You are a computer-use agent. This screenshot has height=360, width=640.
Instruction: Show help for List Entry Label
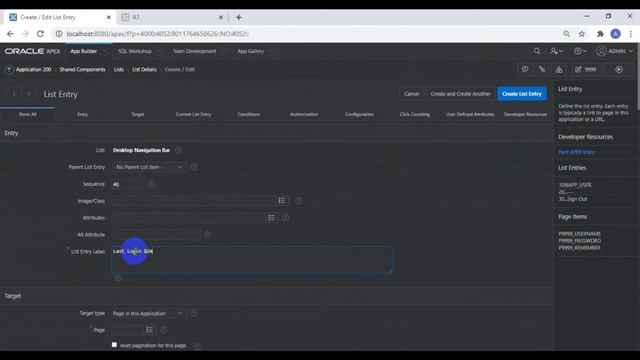(x=118, y=278)
